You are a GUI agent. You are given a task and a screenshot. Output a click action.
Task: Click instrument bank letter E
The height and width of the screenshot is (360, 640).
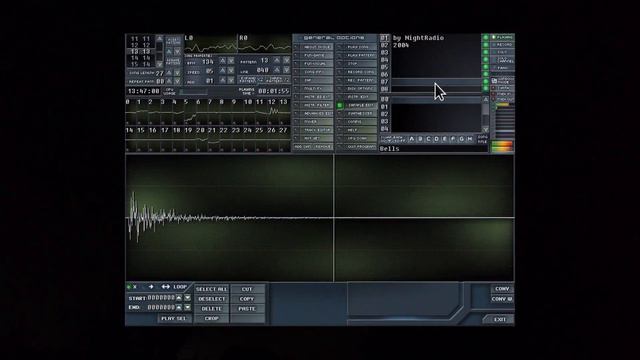[444, 139]
